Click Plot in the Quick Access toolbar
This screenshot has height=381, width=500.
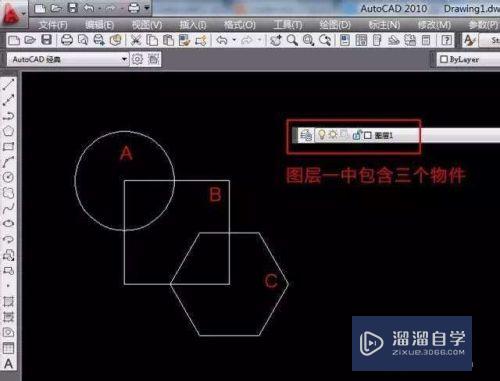pos(134,8)
